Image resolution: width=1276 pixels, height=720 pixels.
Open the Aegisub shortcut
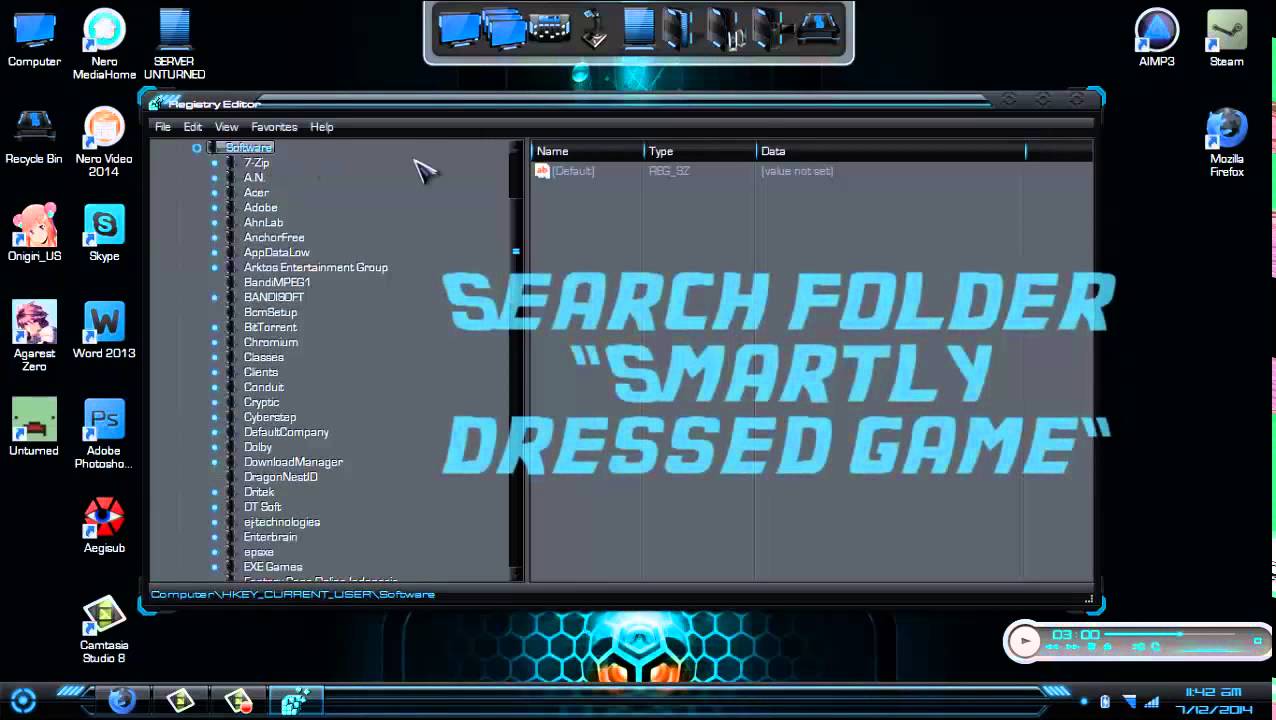(x=104, y=525)
